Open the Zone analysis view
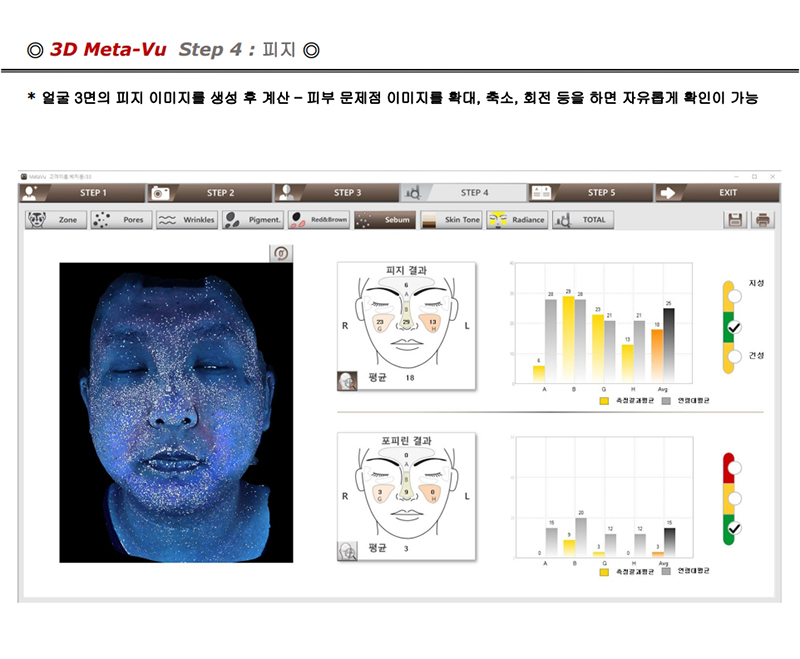Image resolution: width=800 pixels, height=659 pixels. click(55, 220)
